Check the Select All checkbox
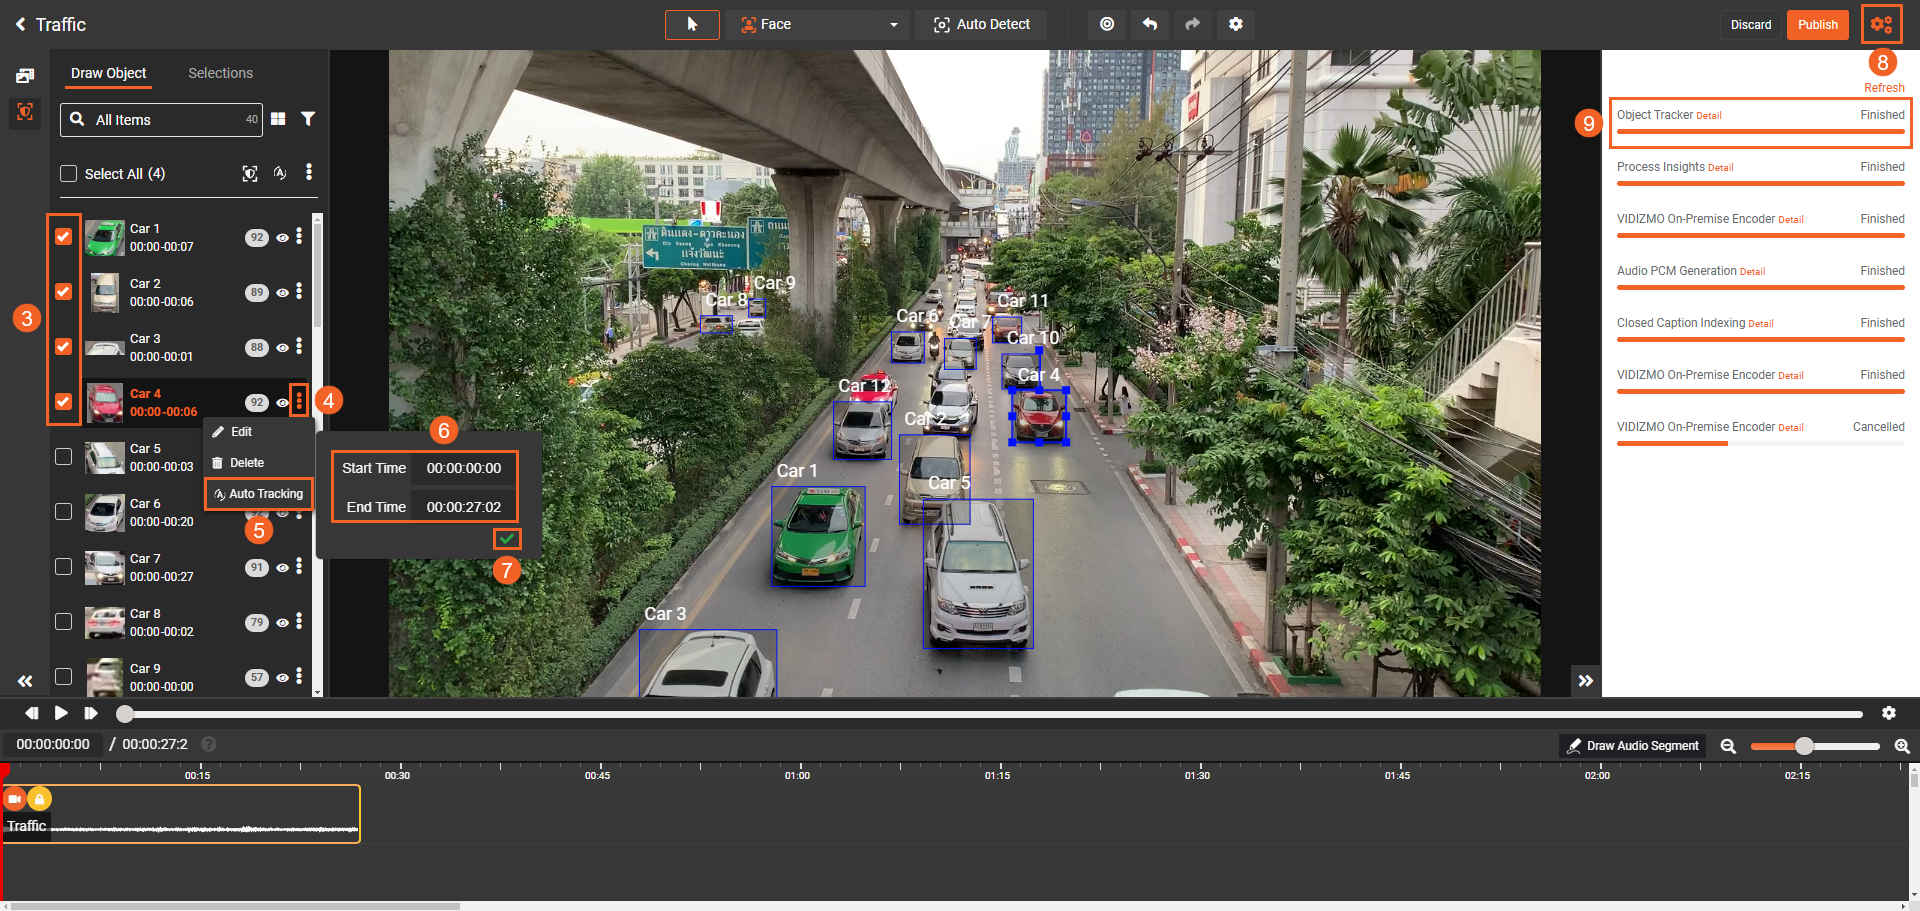The image size is (1920, 911). point(69,174)
